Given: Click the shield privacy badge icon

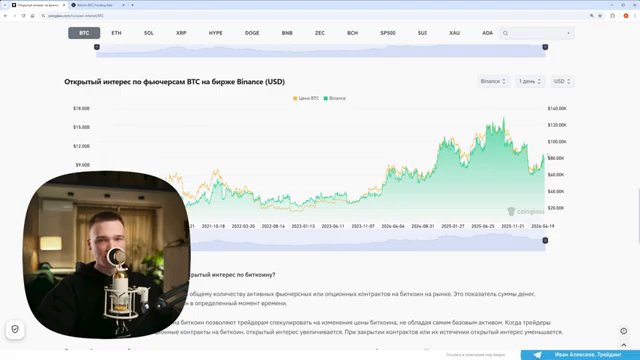Looking at the screenshot, I should 15,329.
